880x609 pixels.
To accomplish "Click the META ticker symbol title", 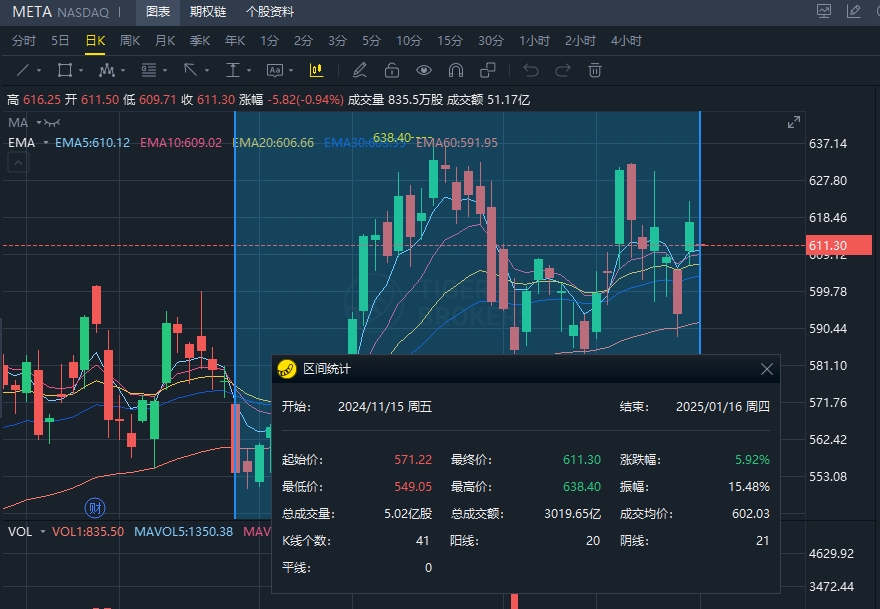I will (x=32, y=12).
